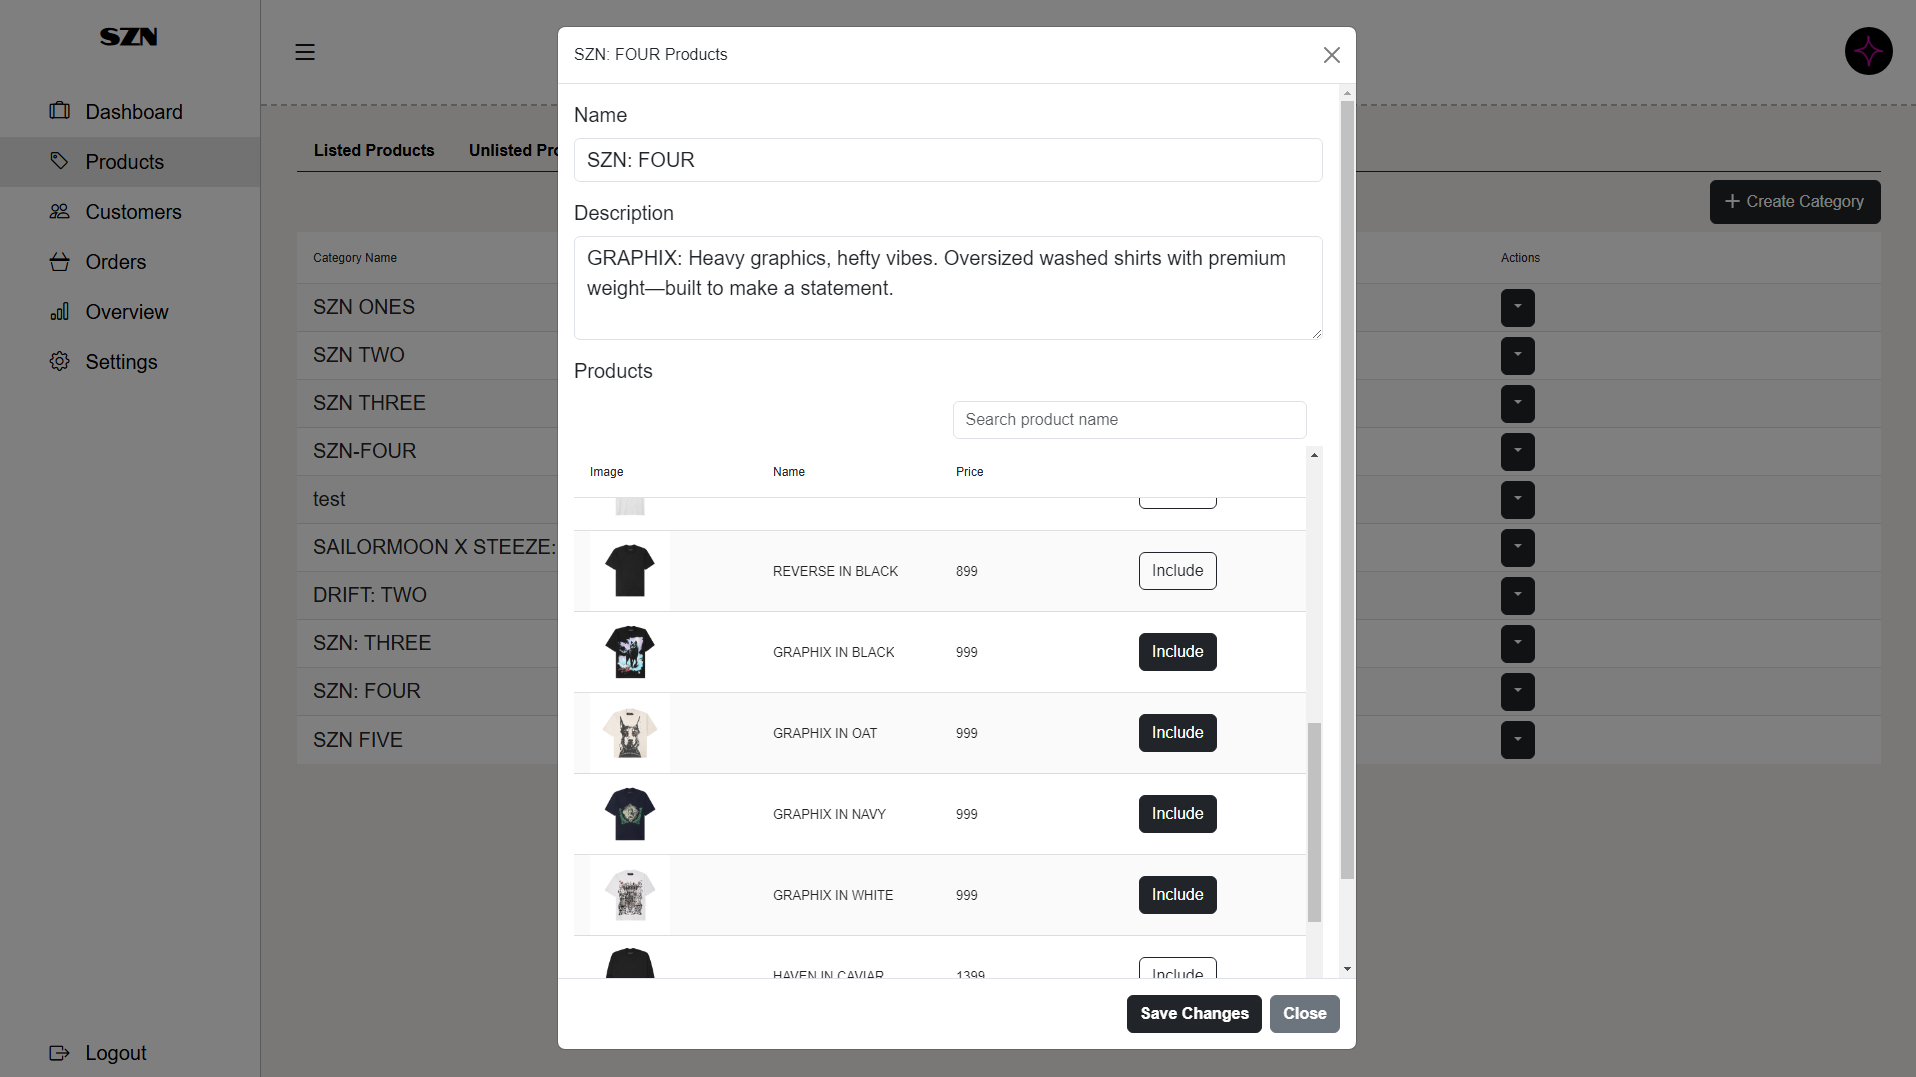Go to Products in sidebar
The height and width of the screenshot is (1077, 1916).
[124, 162]
